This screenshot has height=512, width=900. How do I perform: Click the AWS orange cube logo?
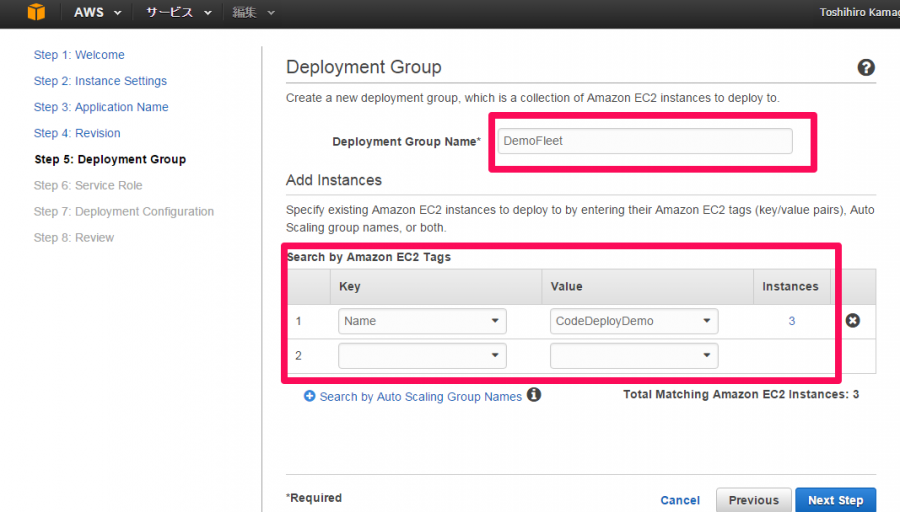point(36,12)
